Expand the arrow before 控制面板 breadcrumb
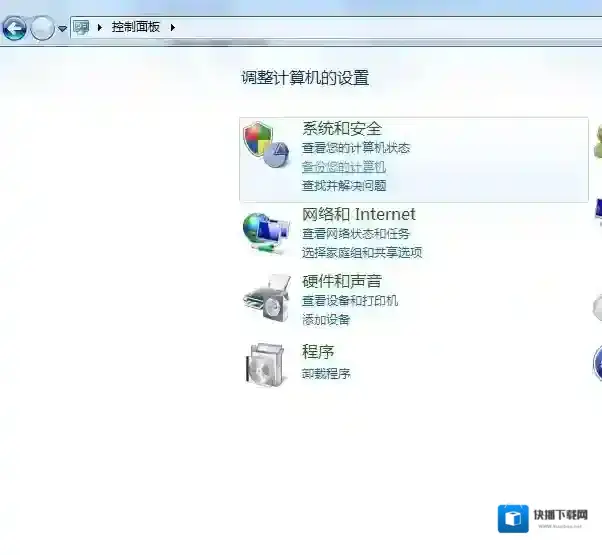 100,27
